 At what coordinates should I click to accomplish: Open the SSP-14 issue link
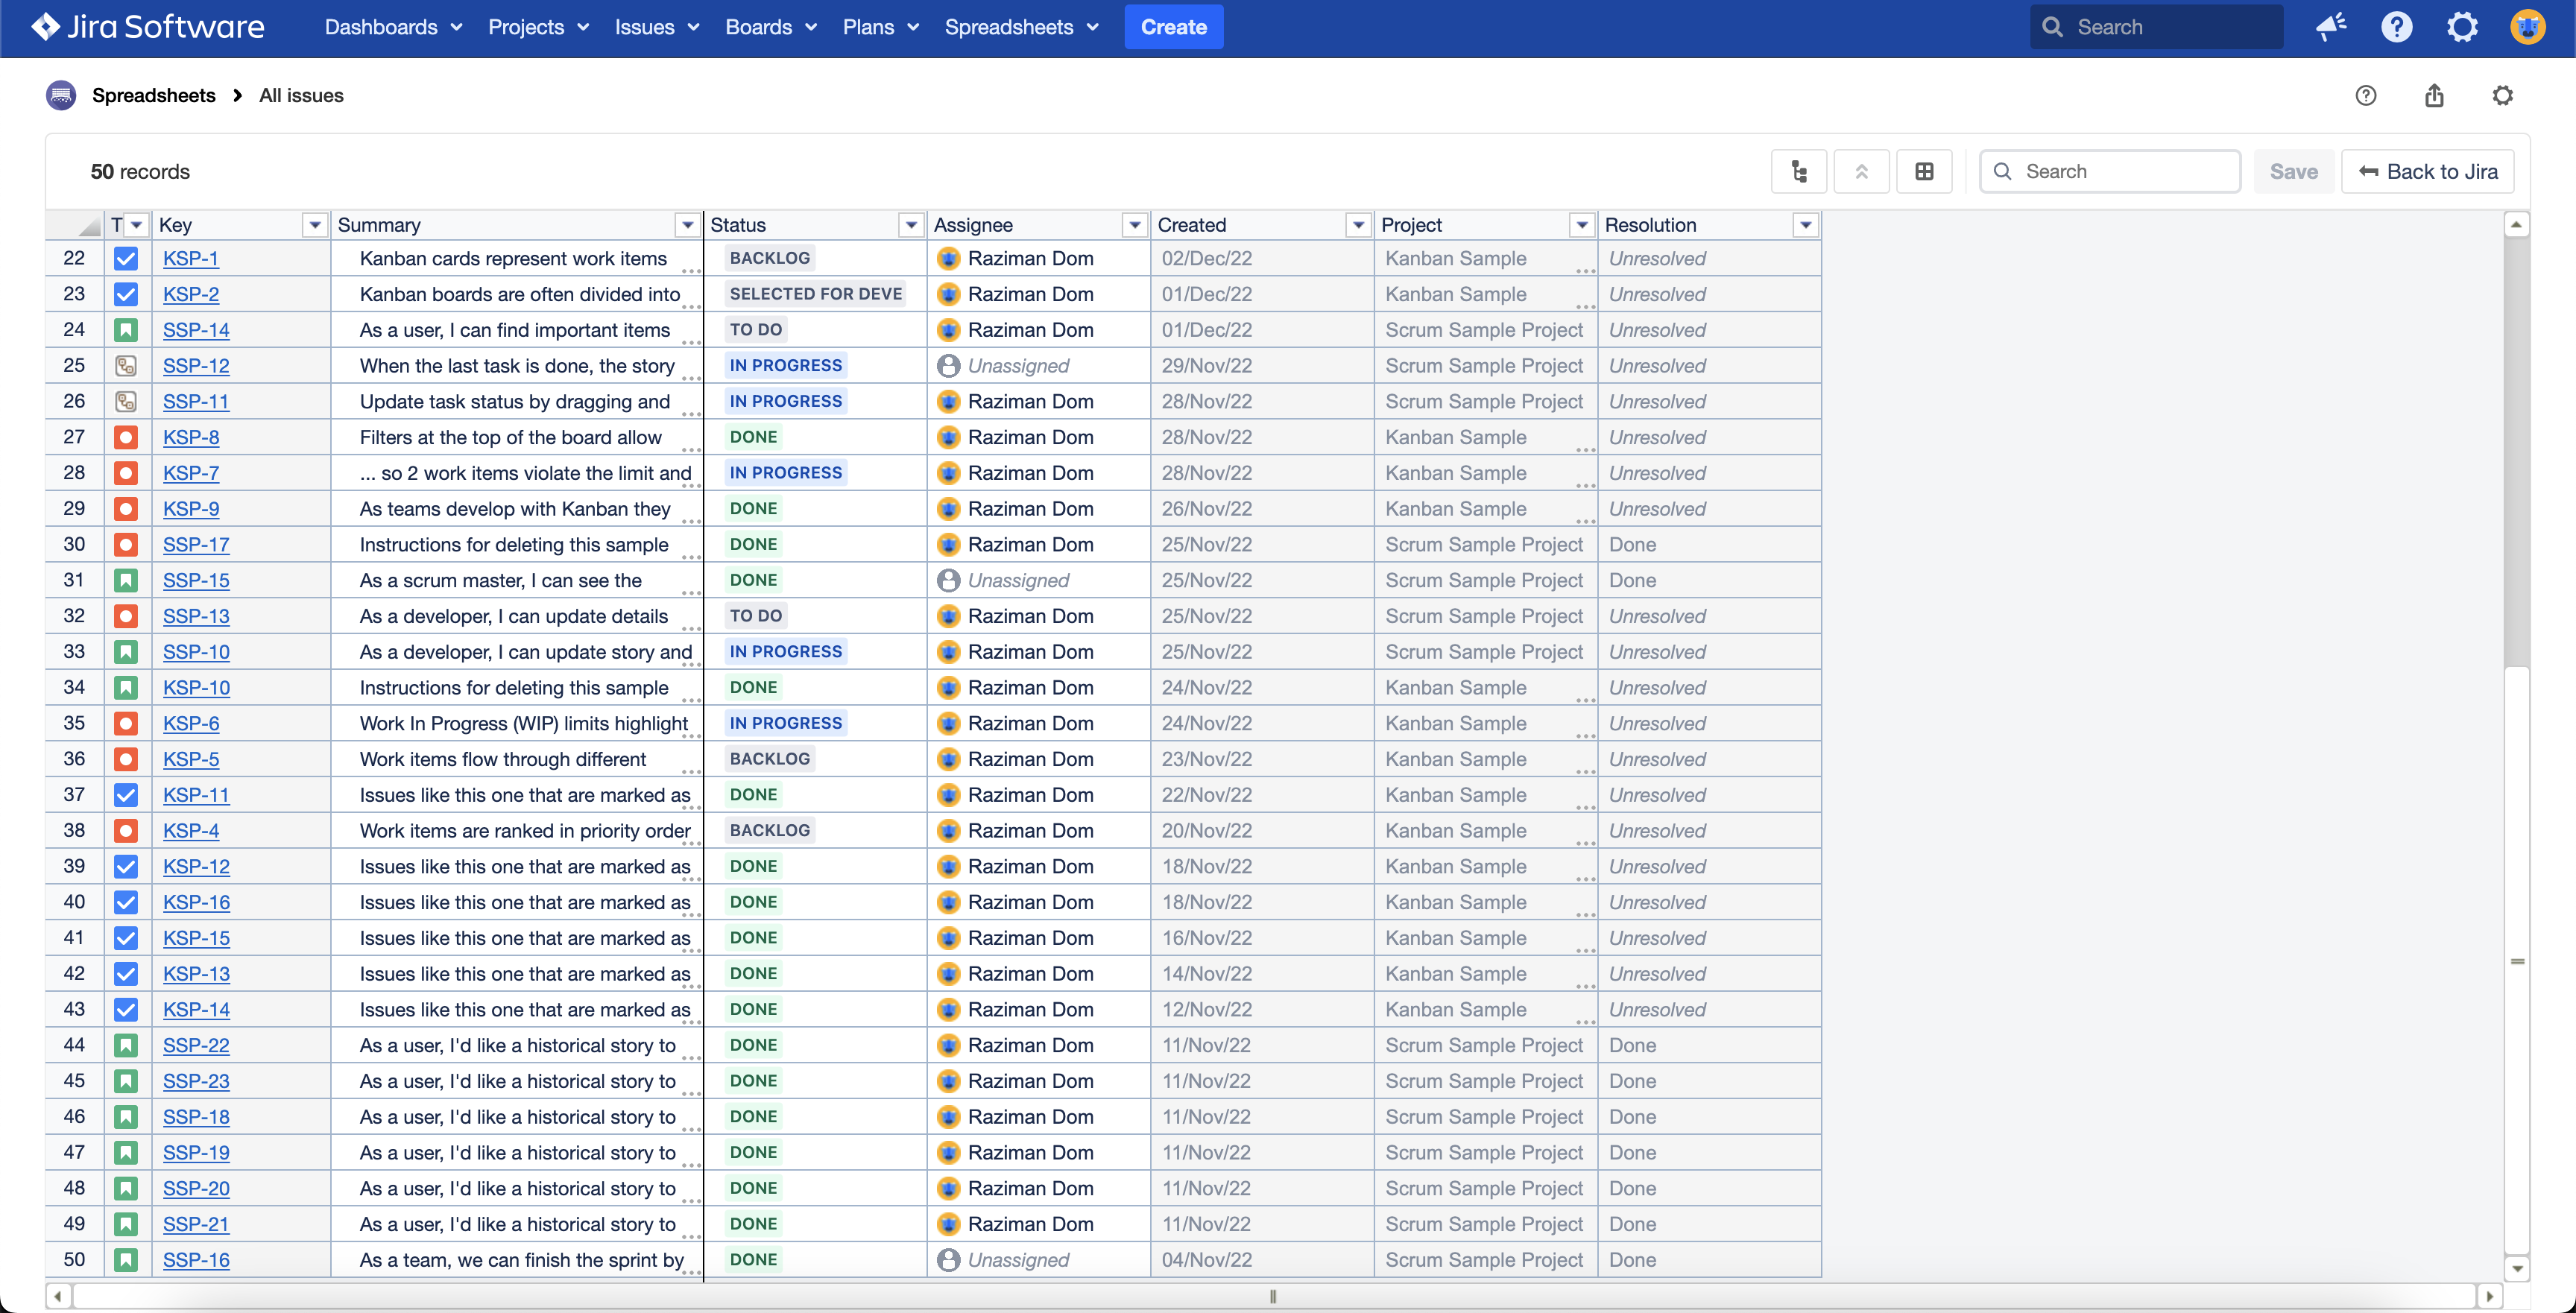[196, 330]
